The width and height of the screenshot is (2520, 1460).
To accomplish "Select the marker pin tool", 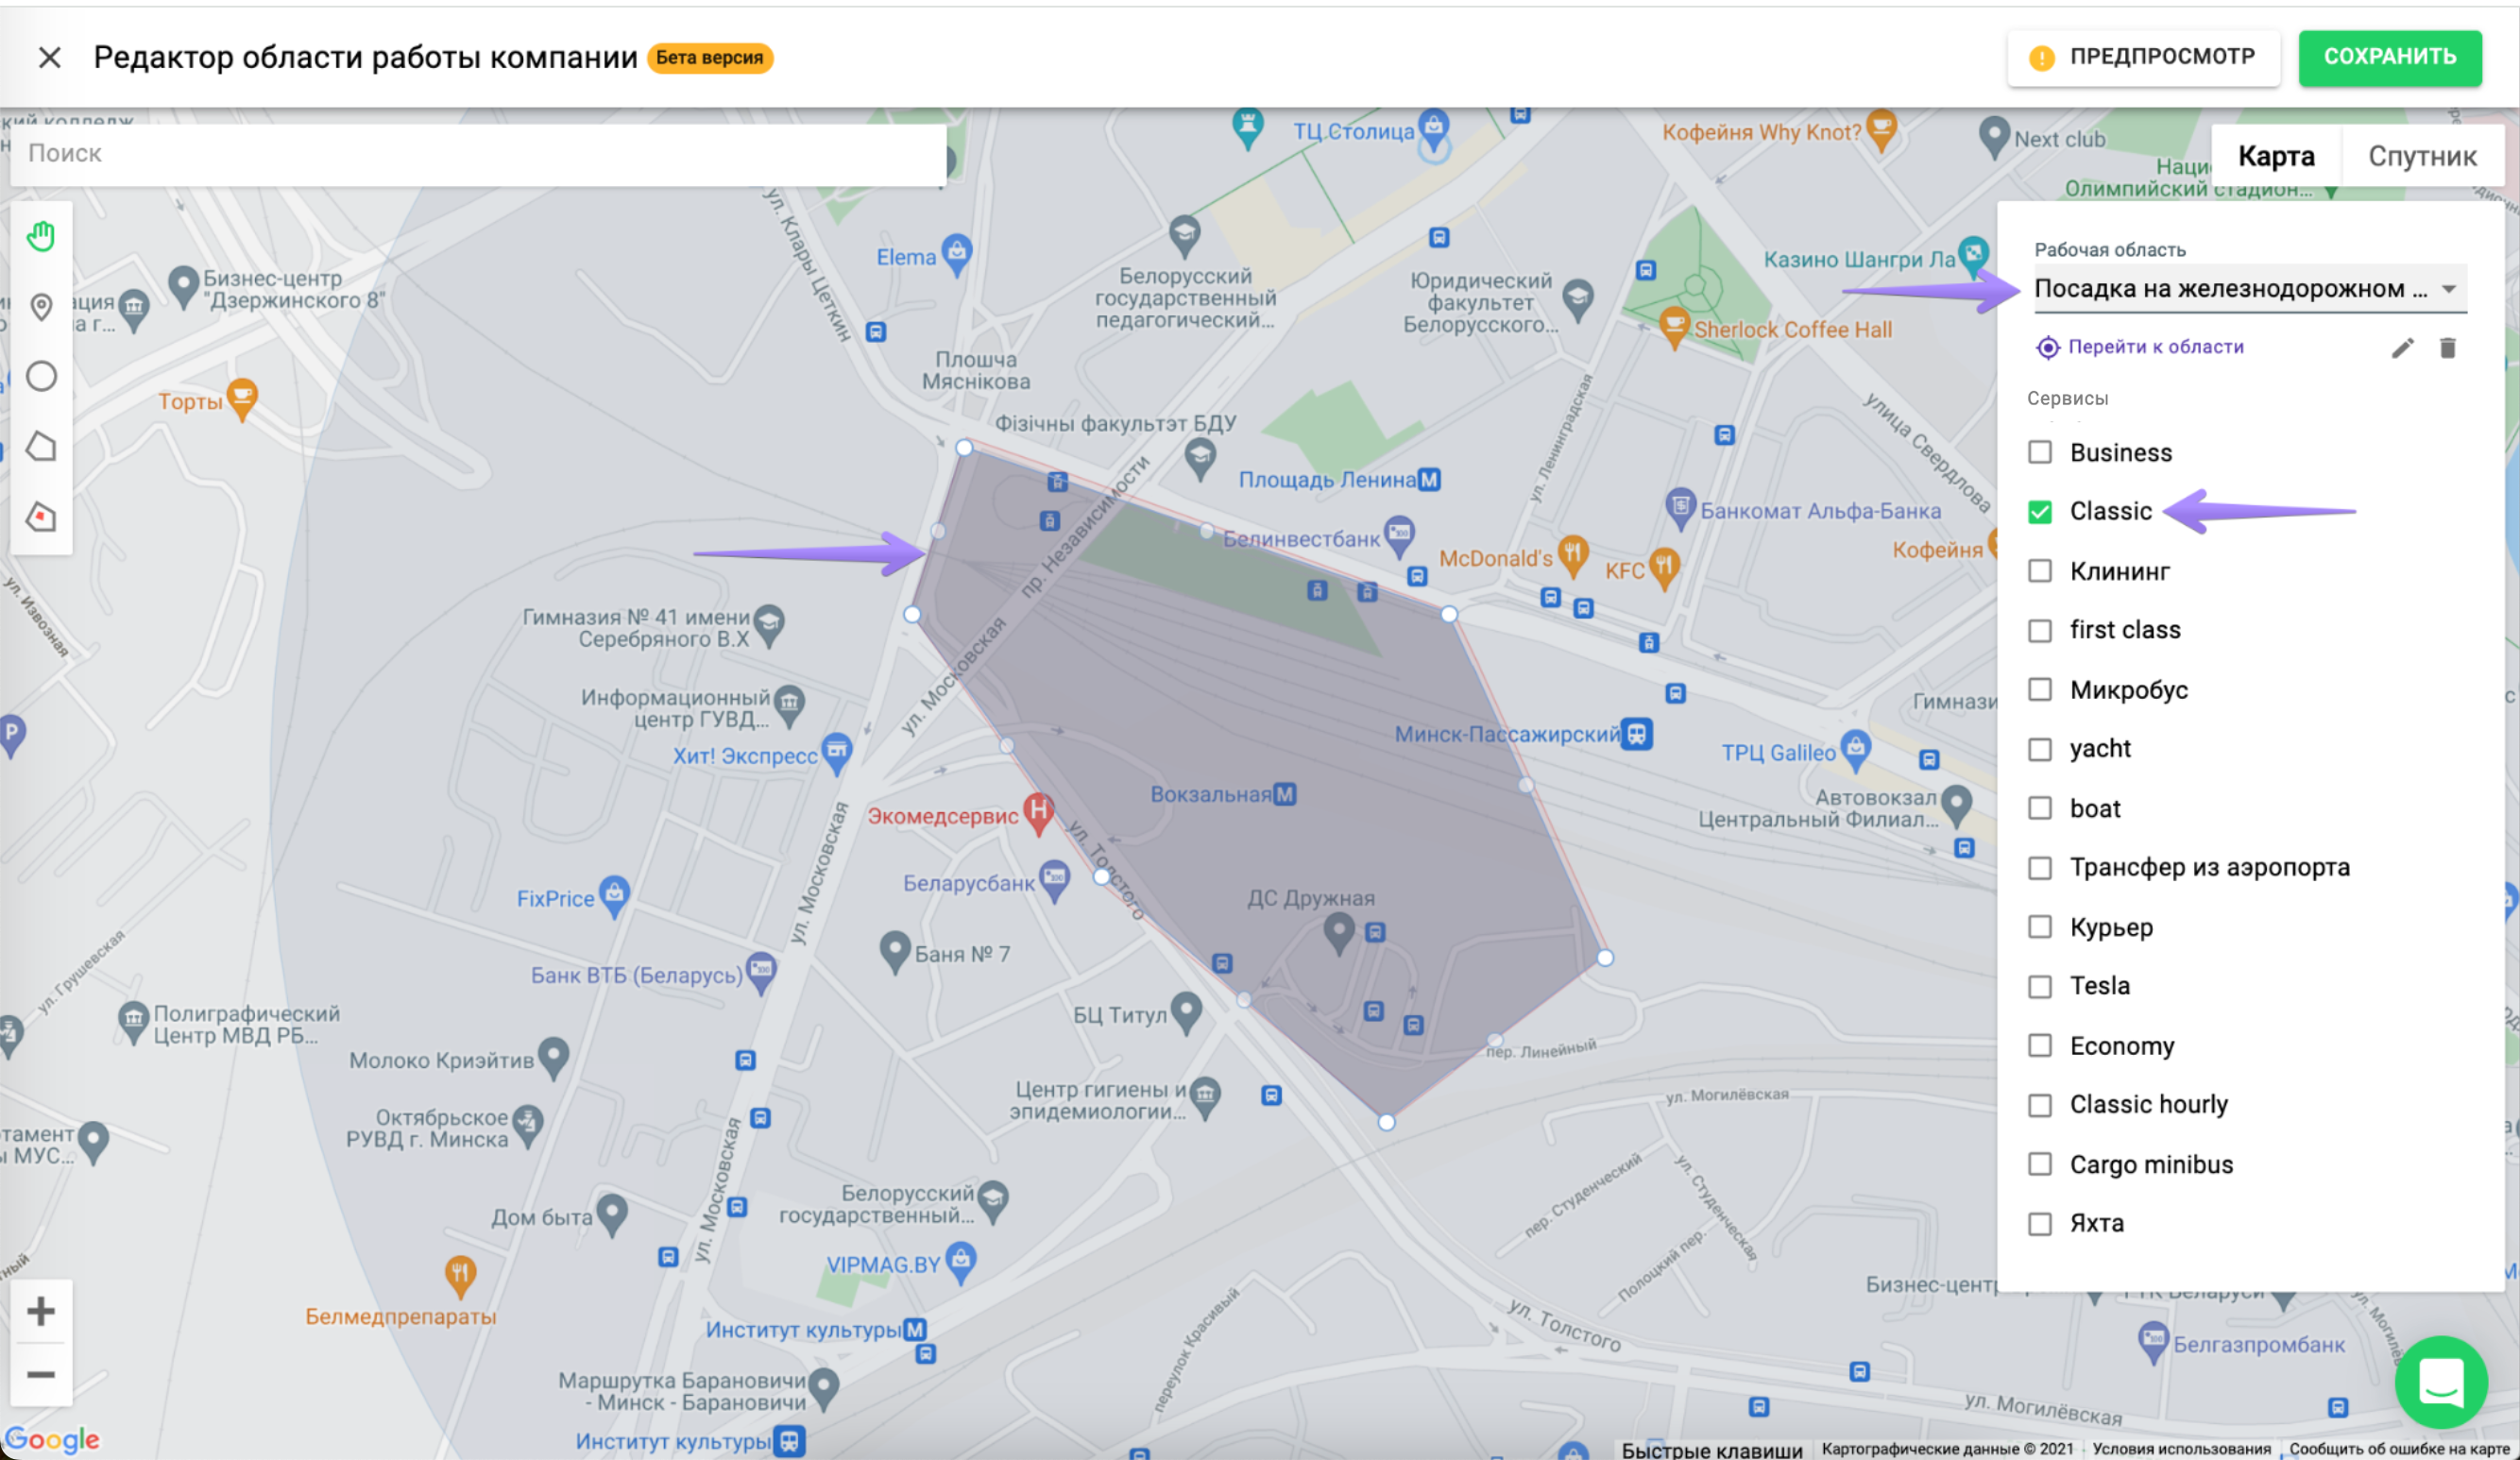I will point(41,307).
